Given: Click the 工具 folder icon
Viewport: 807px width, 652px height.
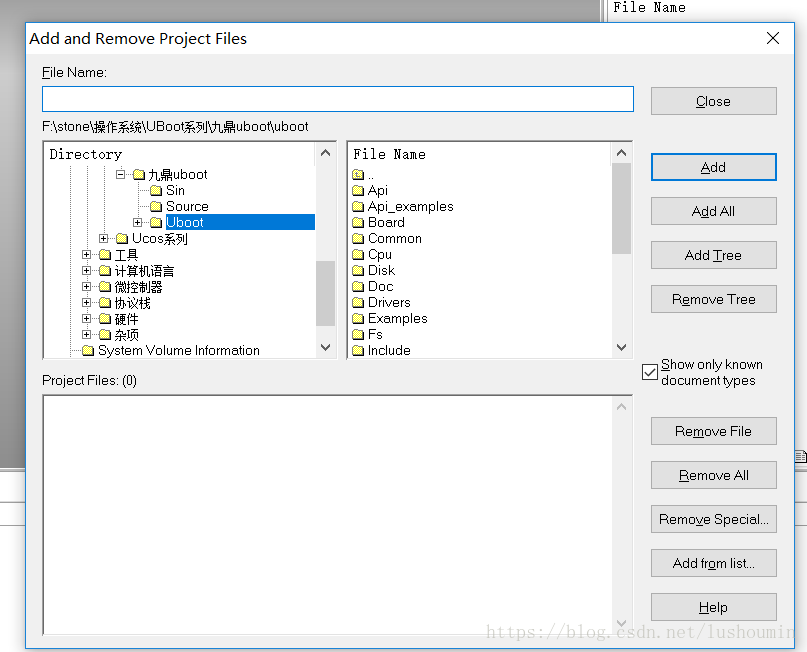Looking at the screenshot, I should coord(105,255).
